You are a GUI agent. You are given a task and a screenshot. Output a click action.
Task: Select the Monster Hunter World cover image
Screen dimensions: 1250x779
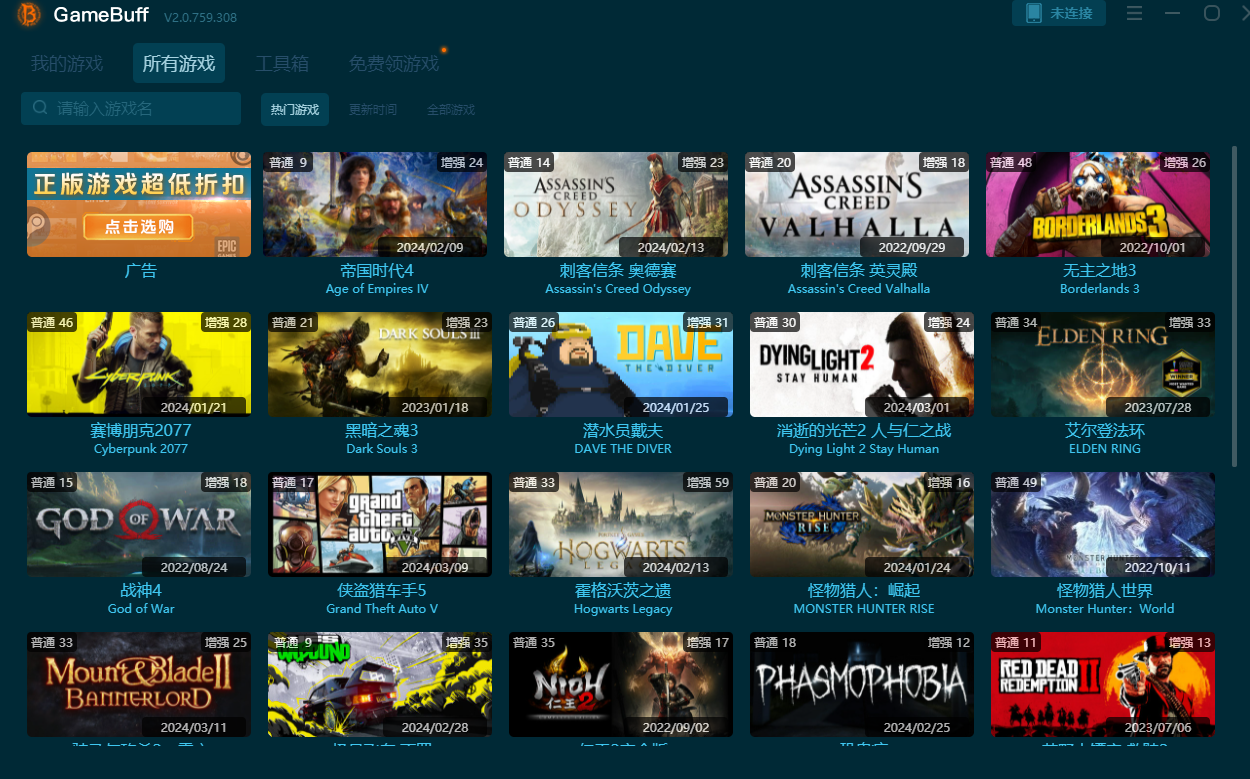(x=1103, y=525)
